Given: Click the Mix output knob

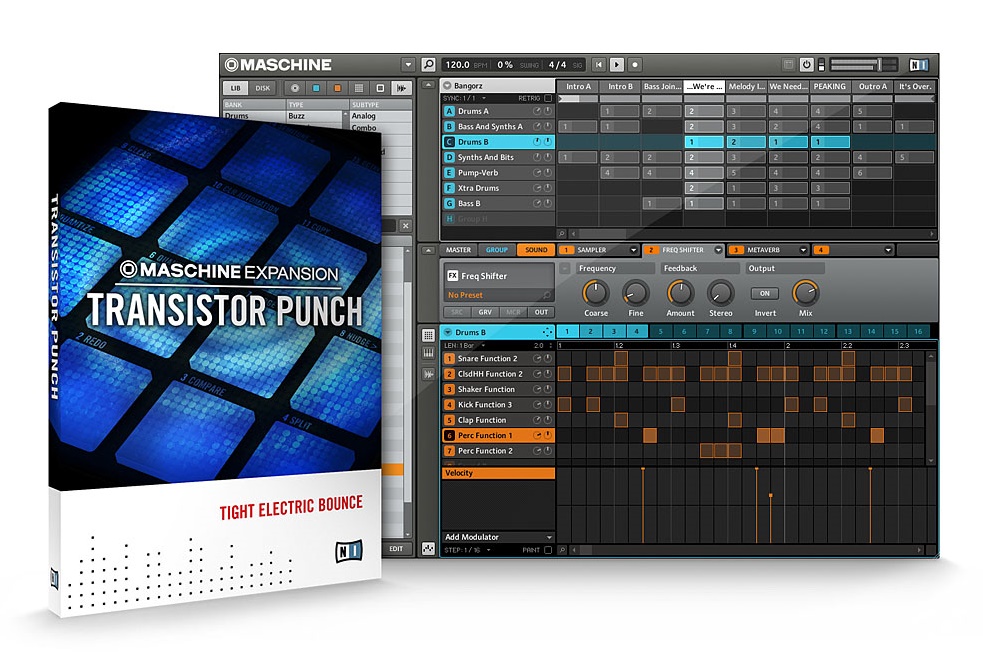Looking at the screenshot, I should [x=806, y=293].
